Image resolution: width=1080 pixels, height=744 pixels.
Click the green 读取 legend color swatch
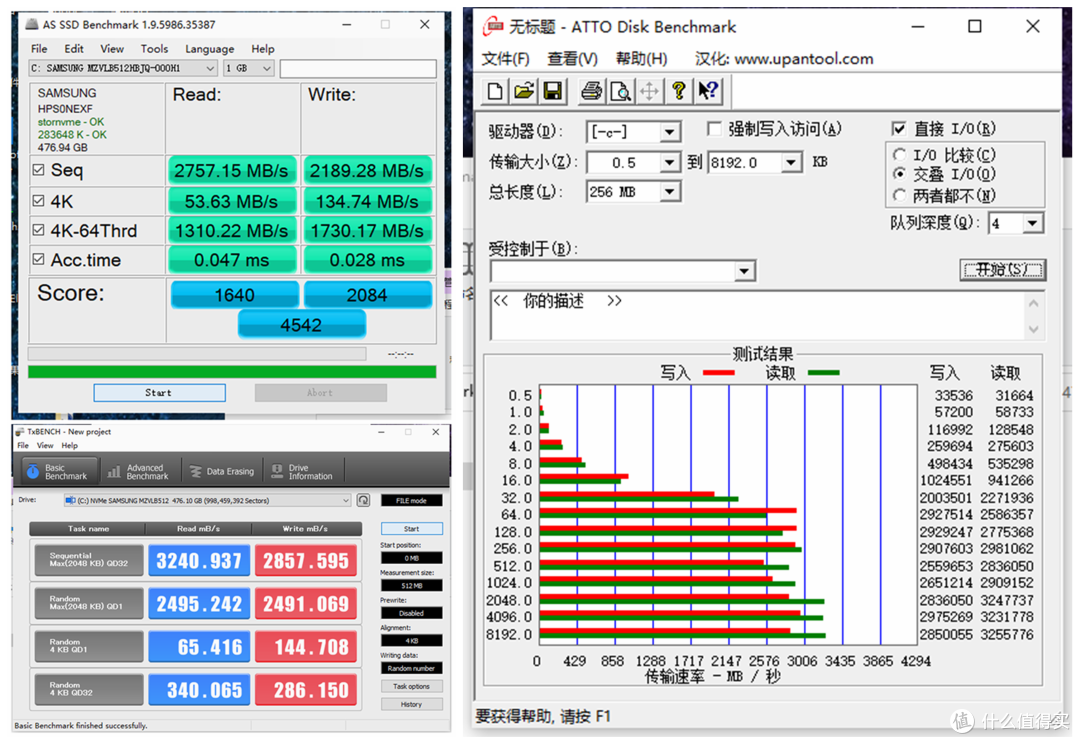[x=823, y=373]
